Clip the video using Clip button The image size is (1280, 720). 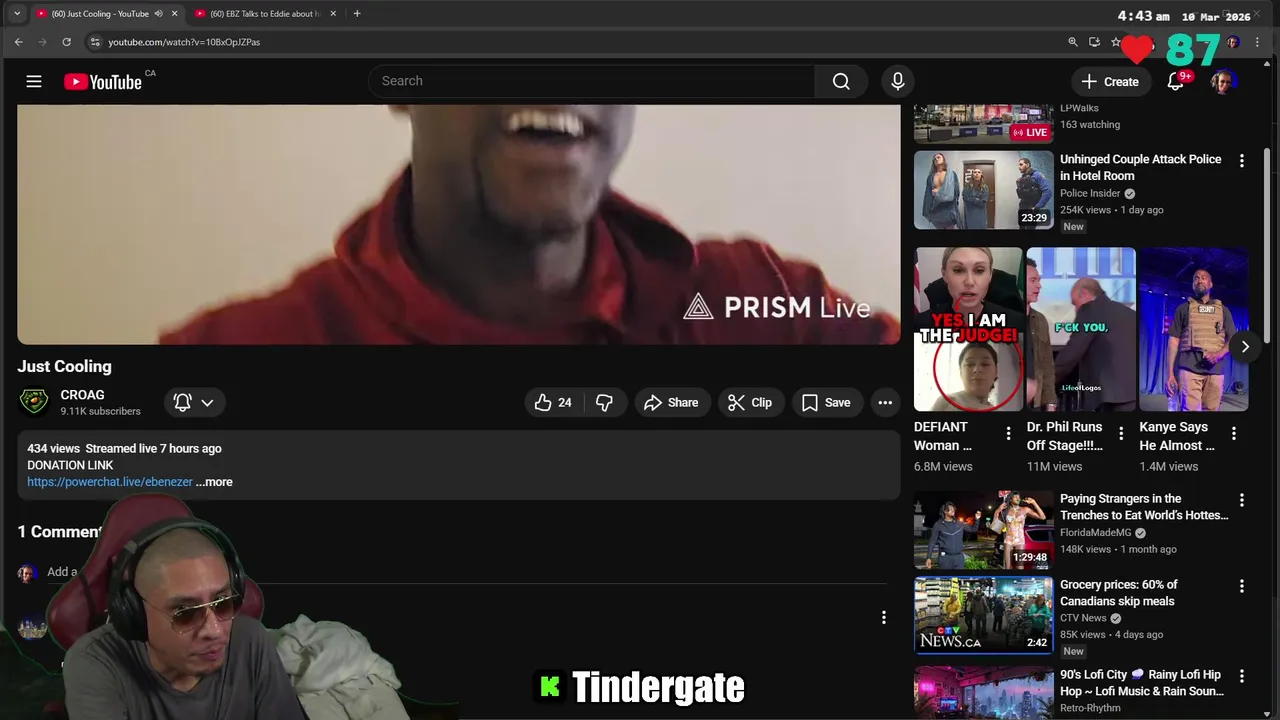[749, 402]
